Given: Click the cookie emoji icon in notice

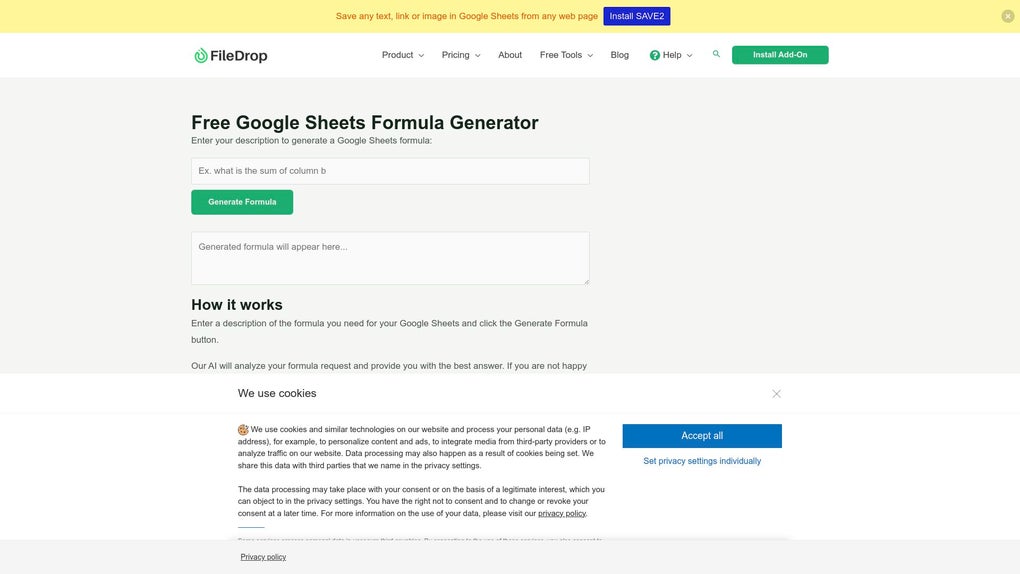Looking at the screenshot, I should [x=243, y=430].
